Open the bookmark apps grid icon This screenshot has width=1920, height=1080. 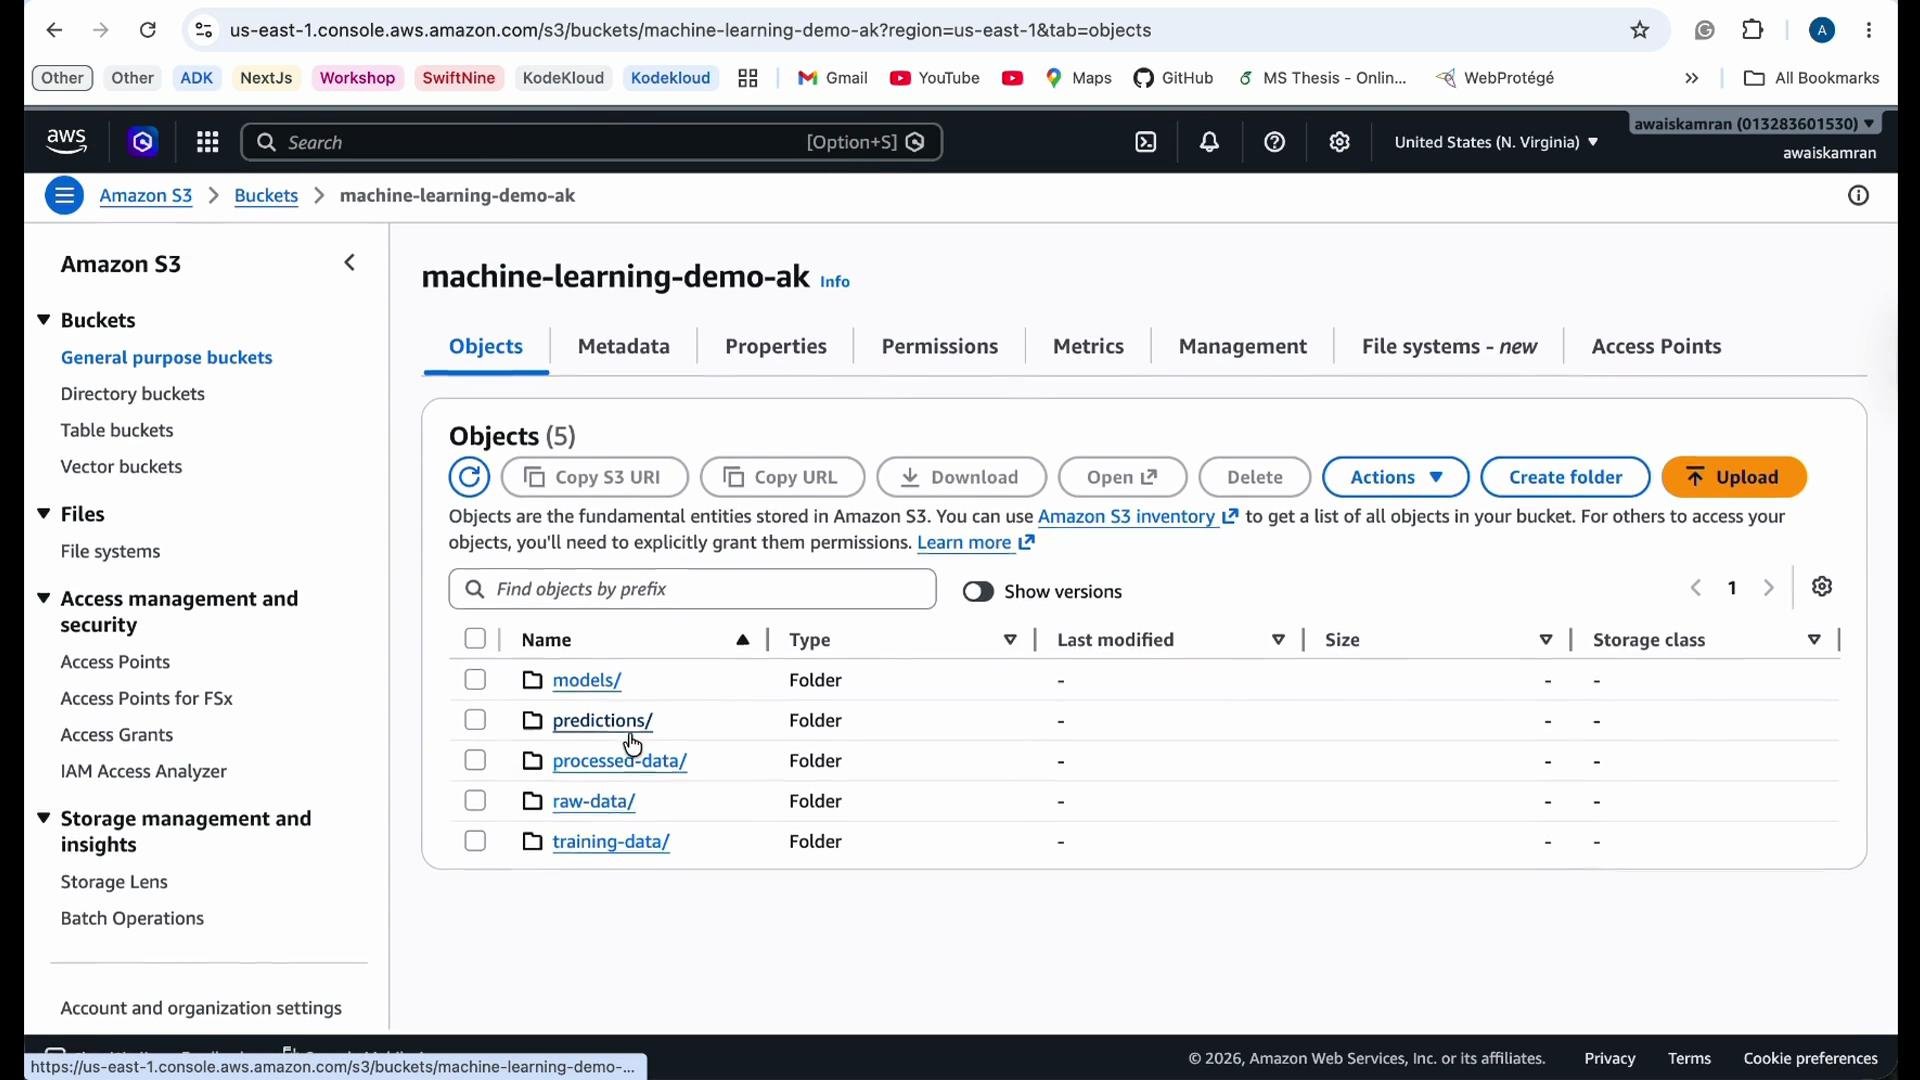(x=749, y=79)
